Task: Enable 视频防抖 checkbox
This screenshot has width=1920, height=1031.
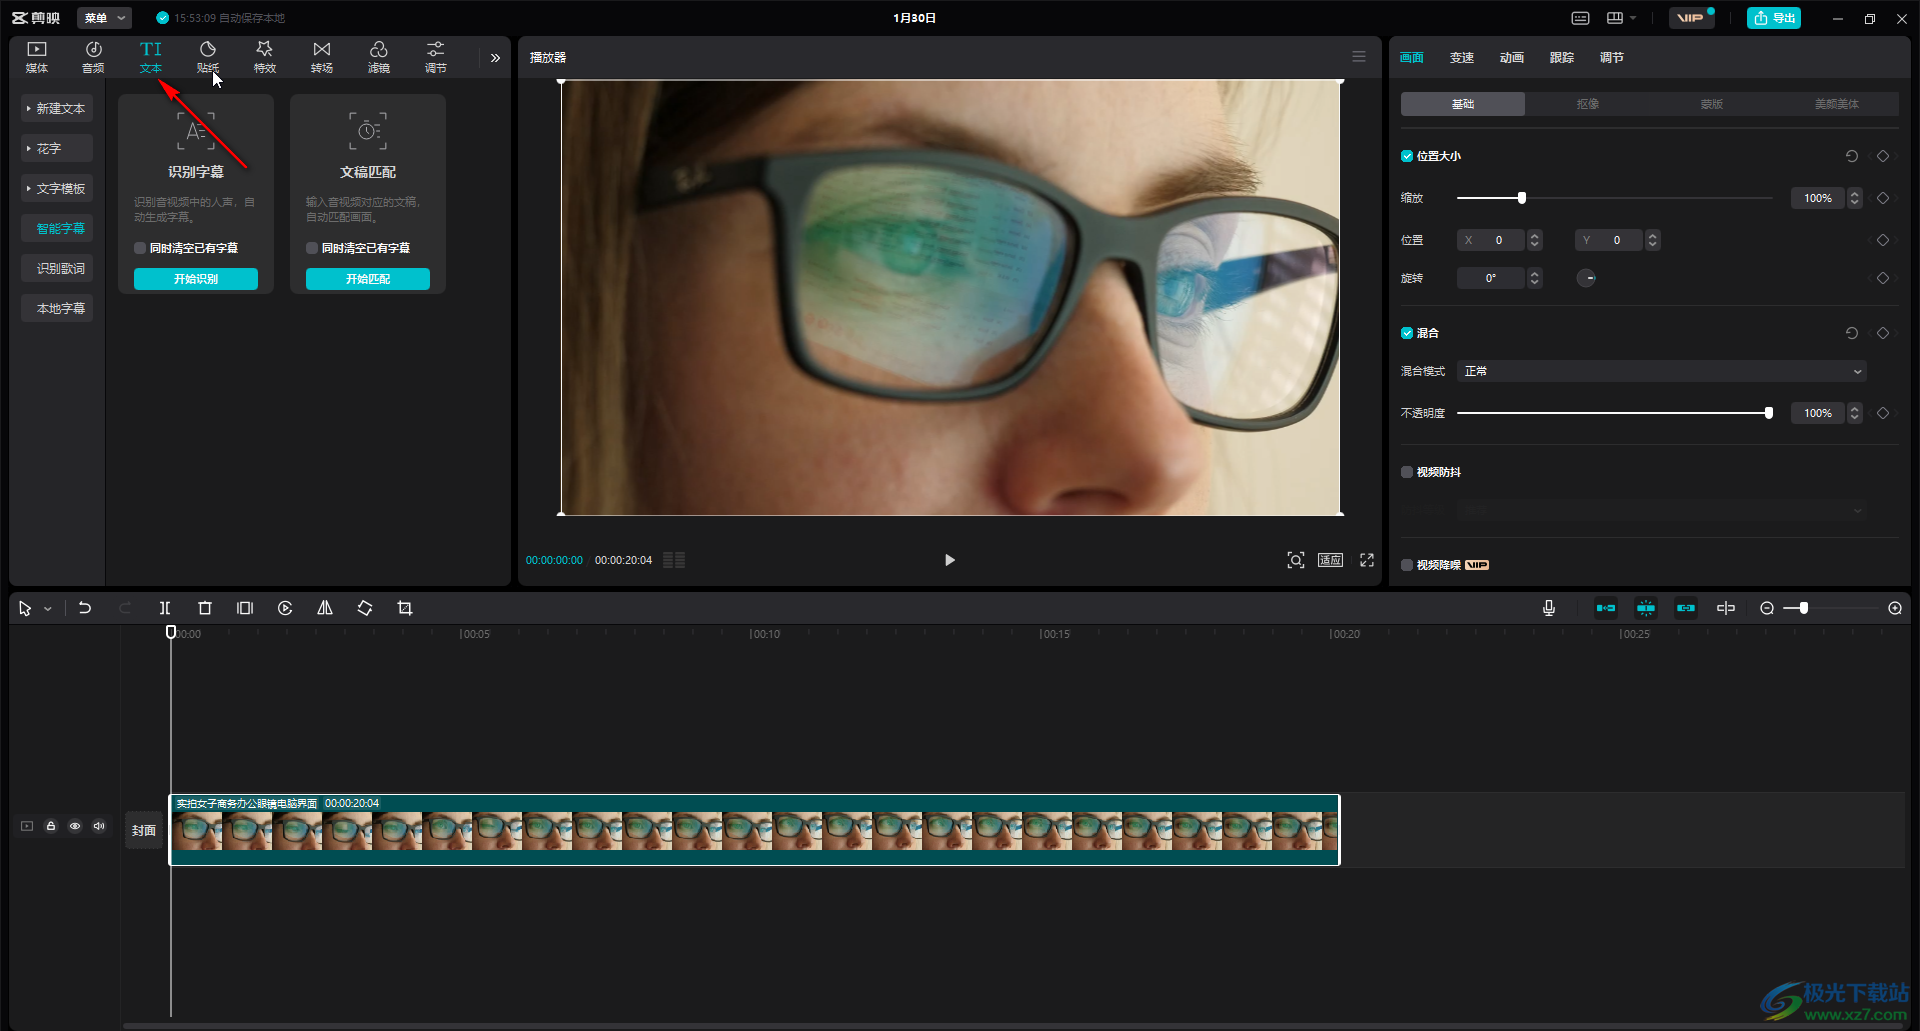Action: [x=1407, y=472]
